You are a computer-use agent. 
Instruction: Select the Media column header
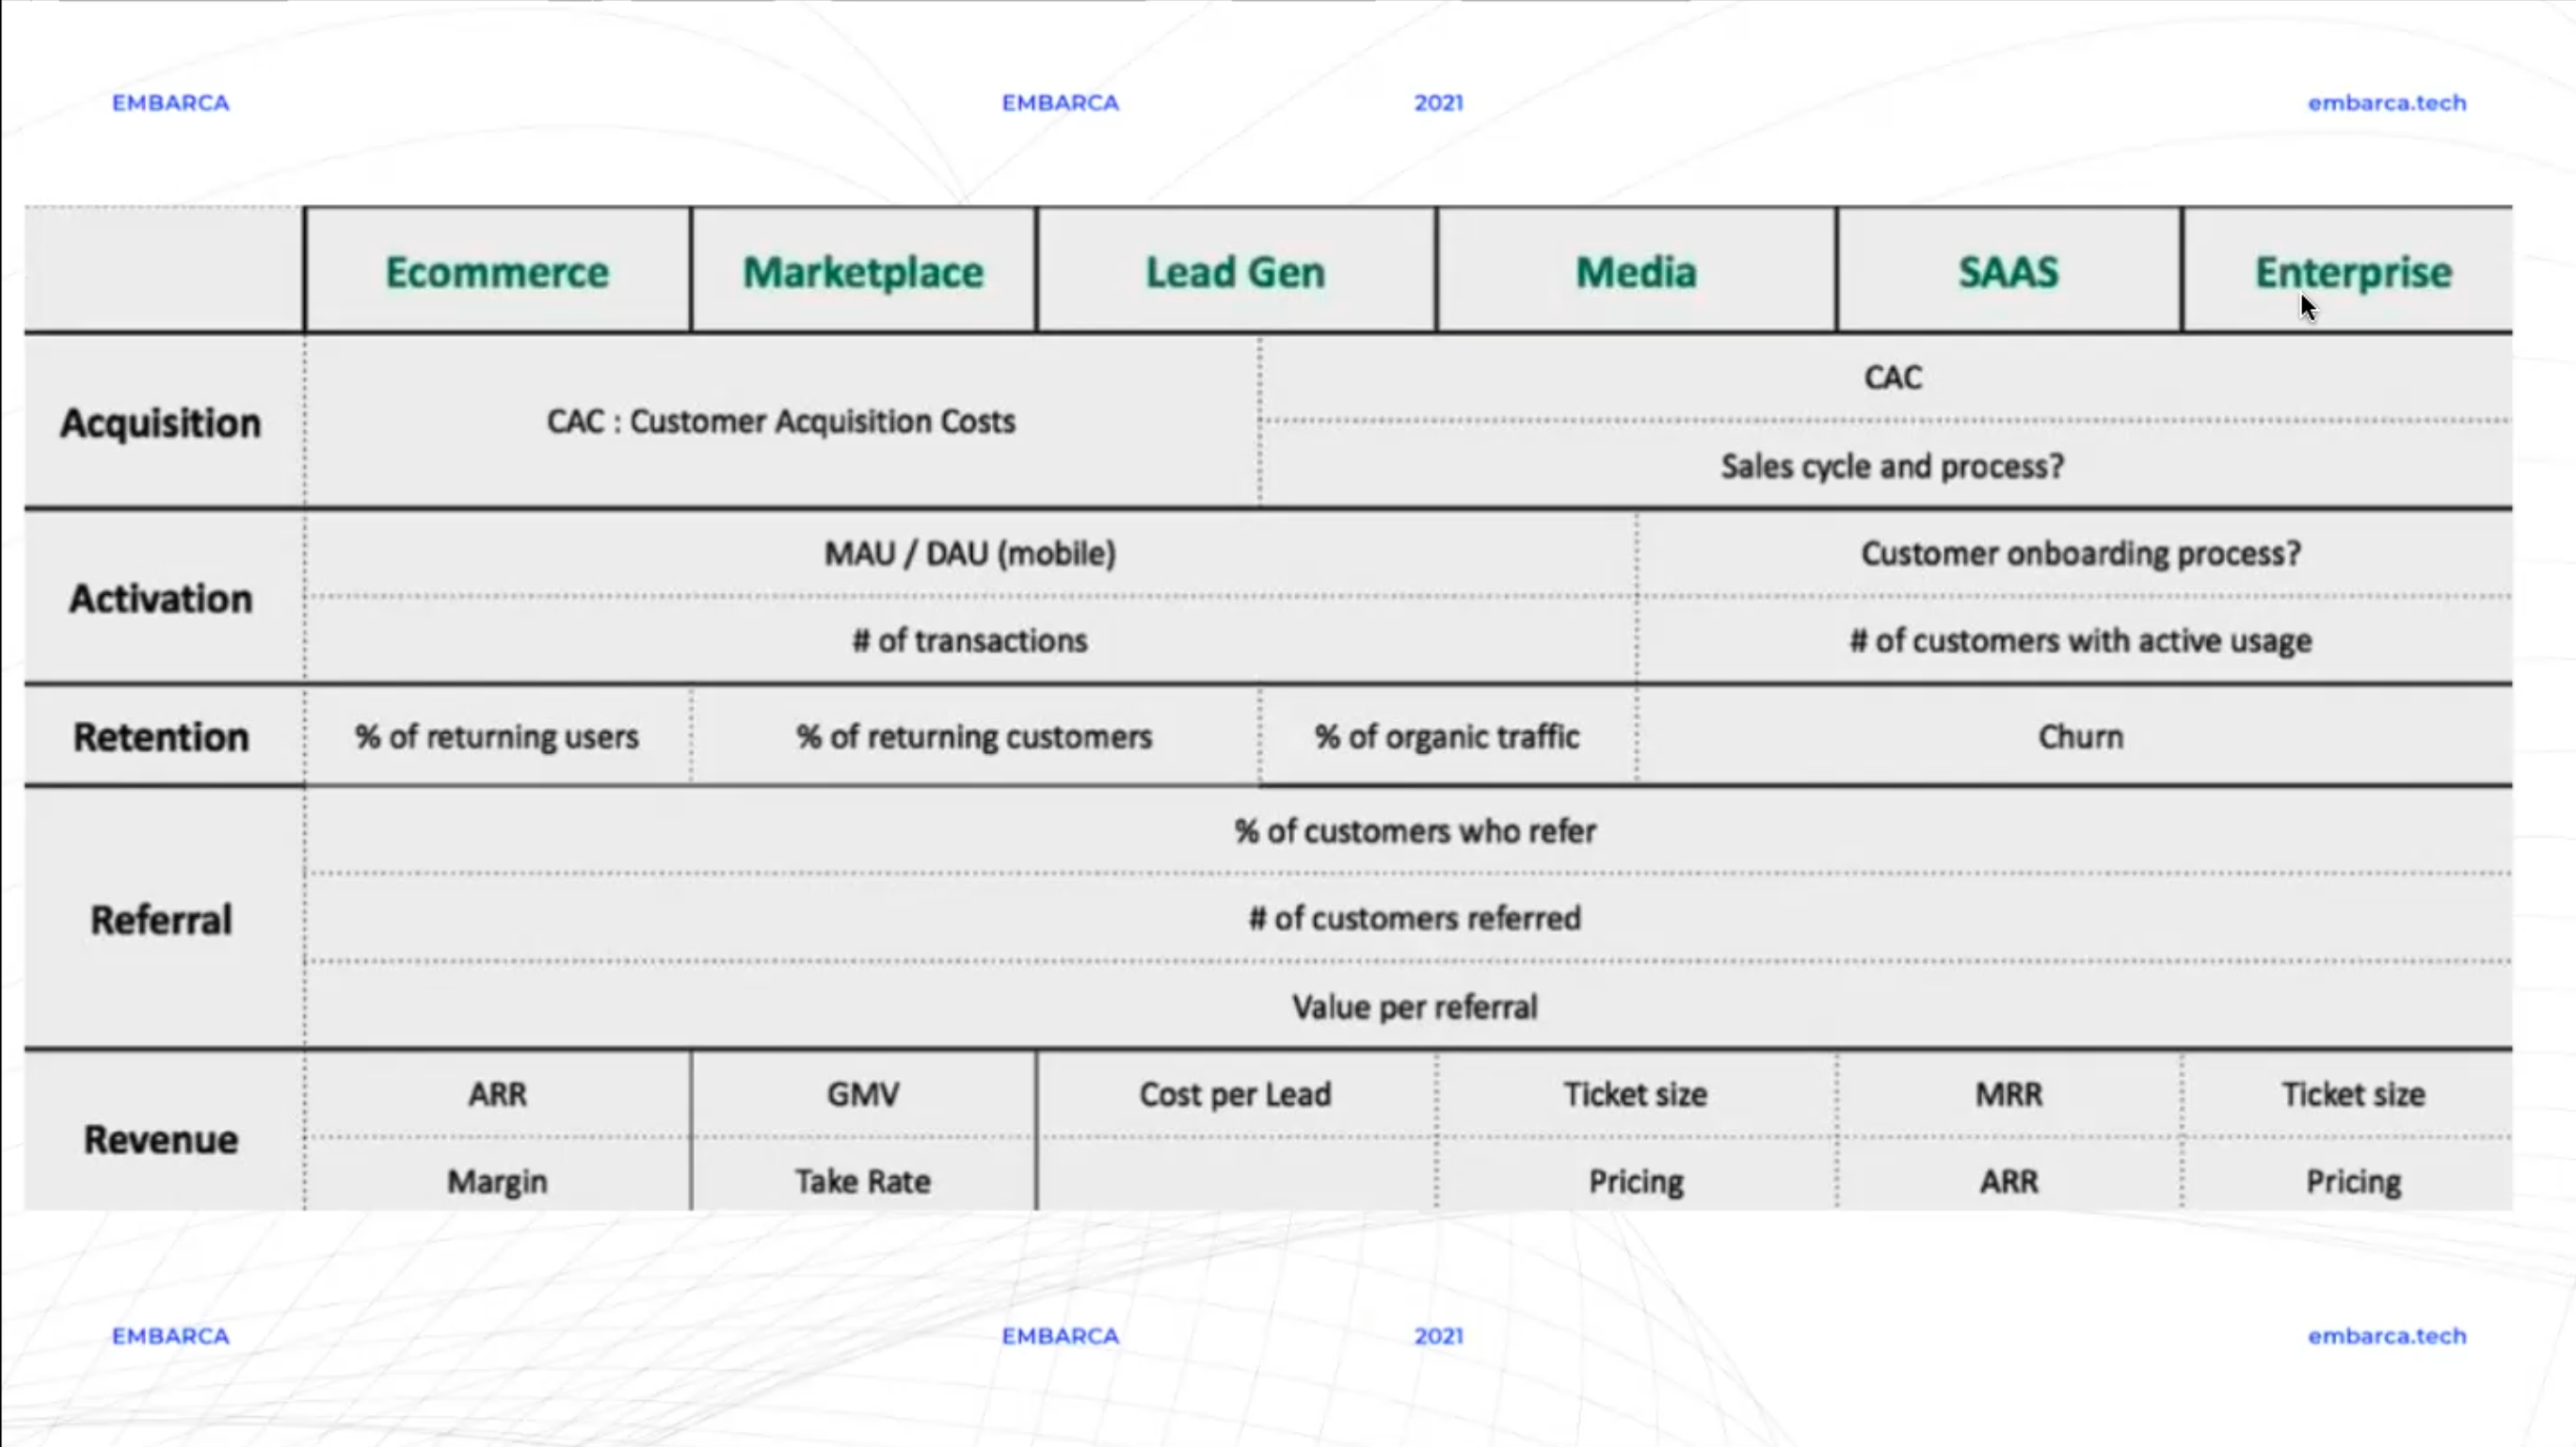point(1636,272)
